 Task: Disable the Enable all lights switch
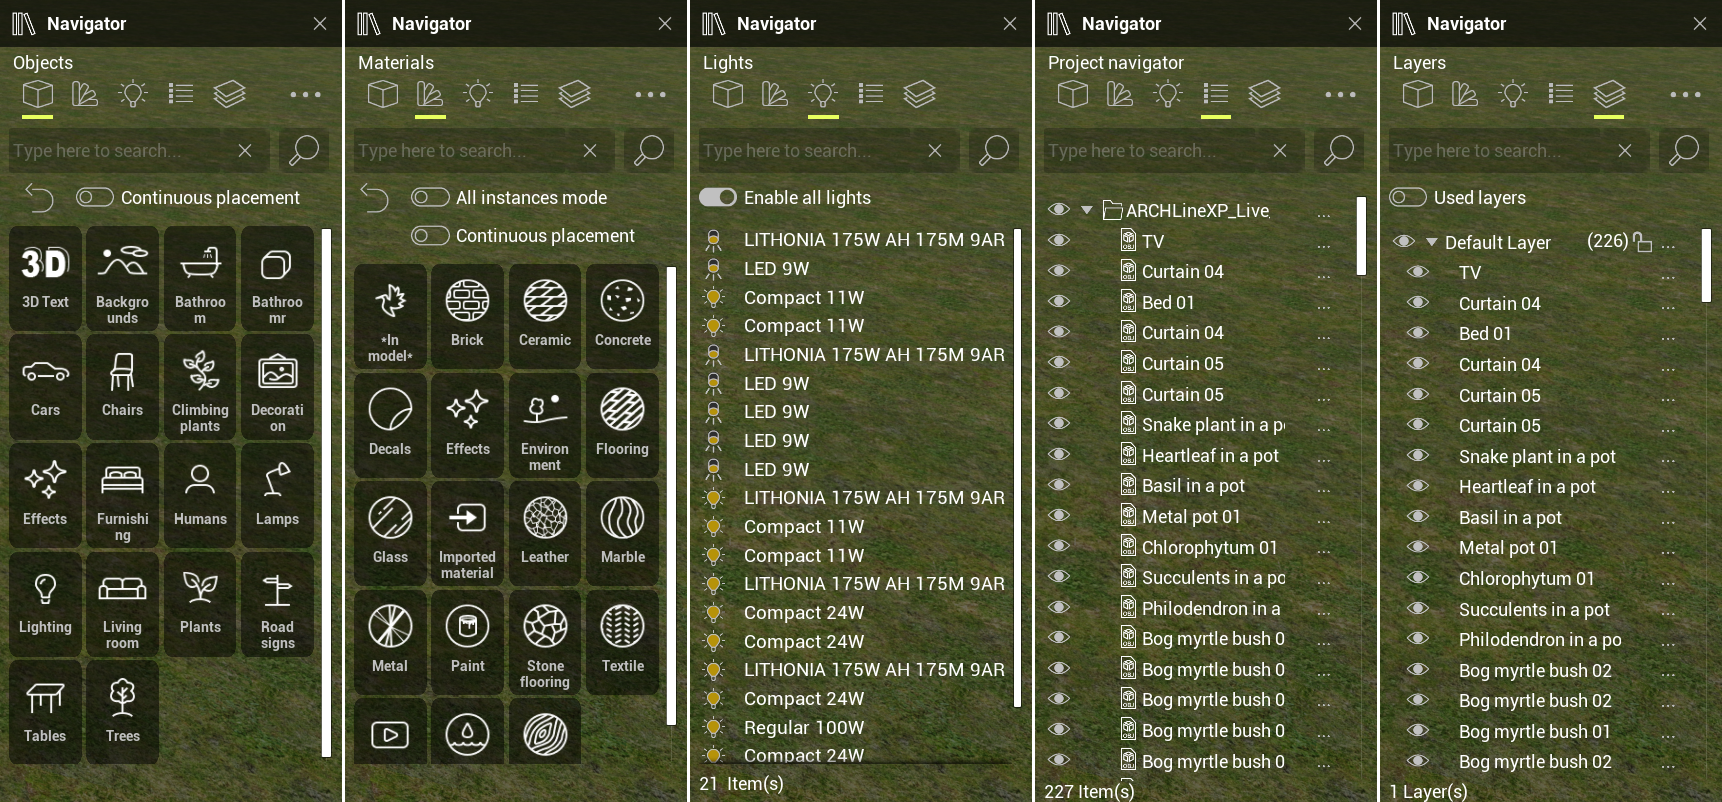[718, 197]
